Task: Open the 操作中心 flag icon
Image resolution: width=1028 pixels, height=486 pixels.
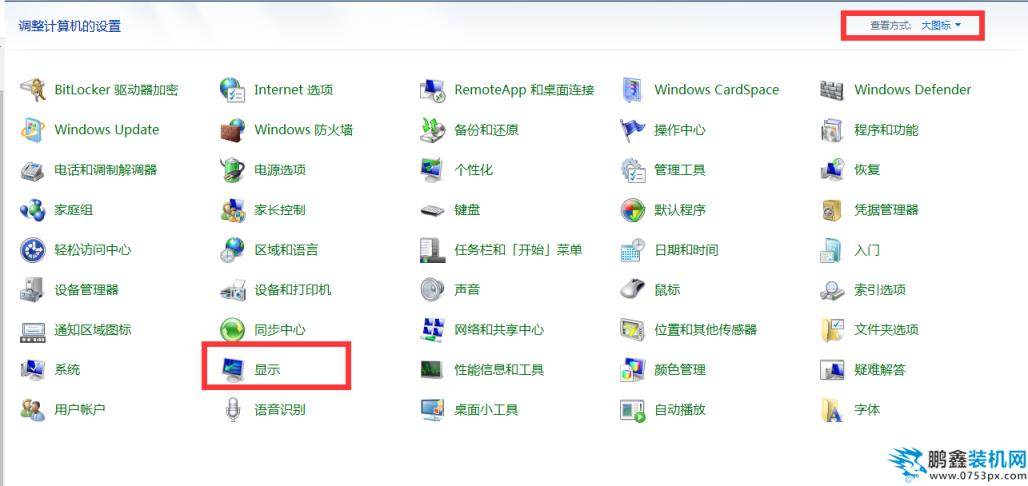Action: [632, 130]
